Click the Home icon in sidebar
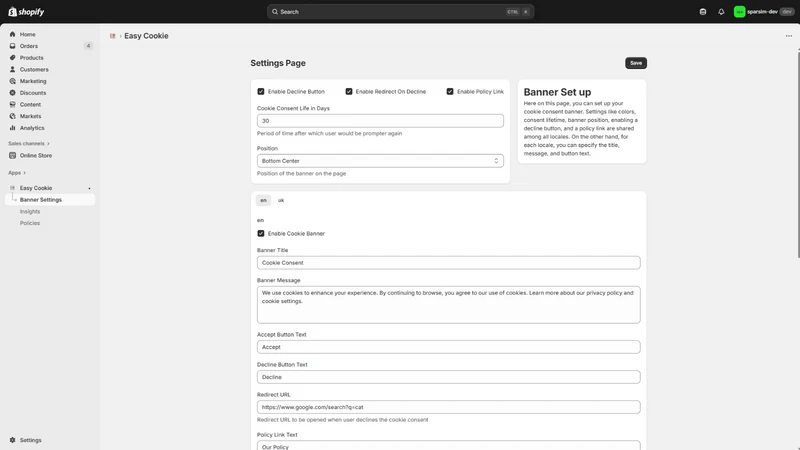This screenshot has width=800, height=450. pyautogui.click(x=12, y=34)
